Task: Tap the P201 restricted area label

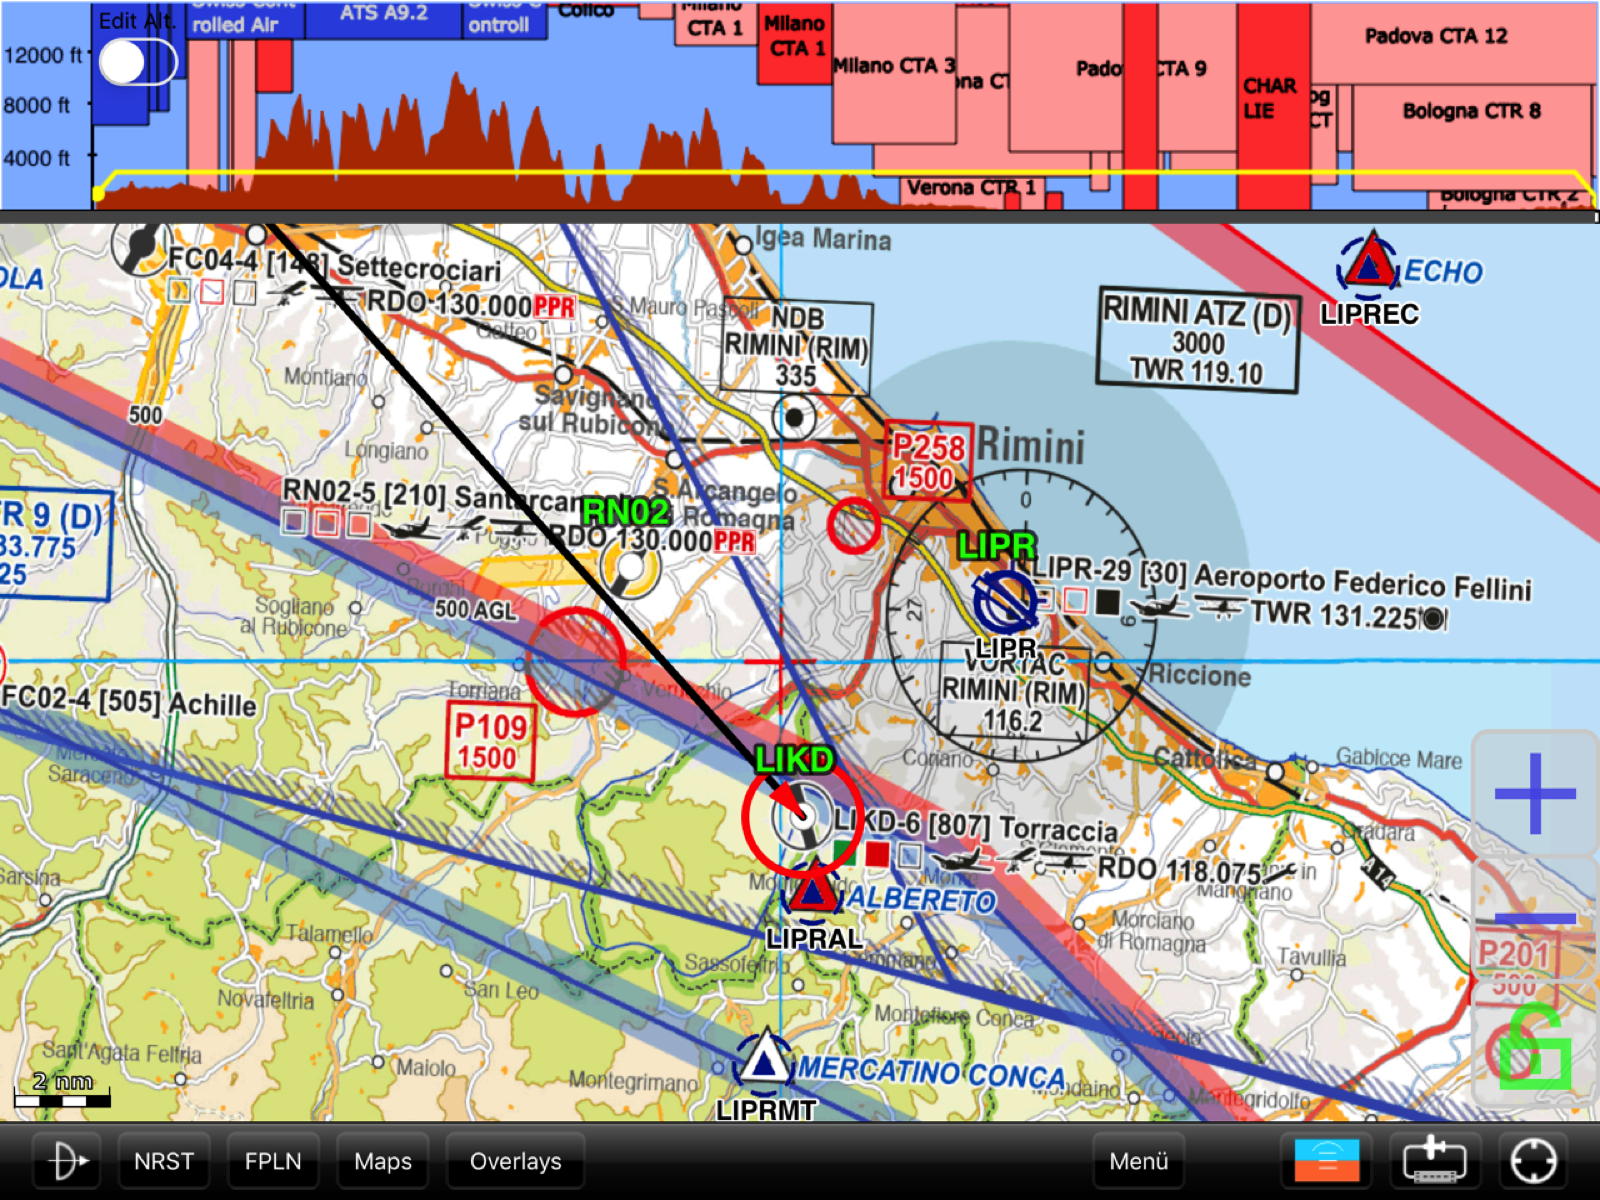Action: tap(1514, 968)
